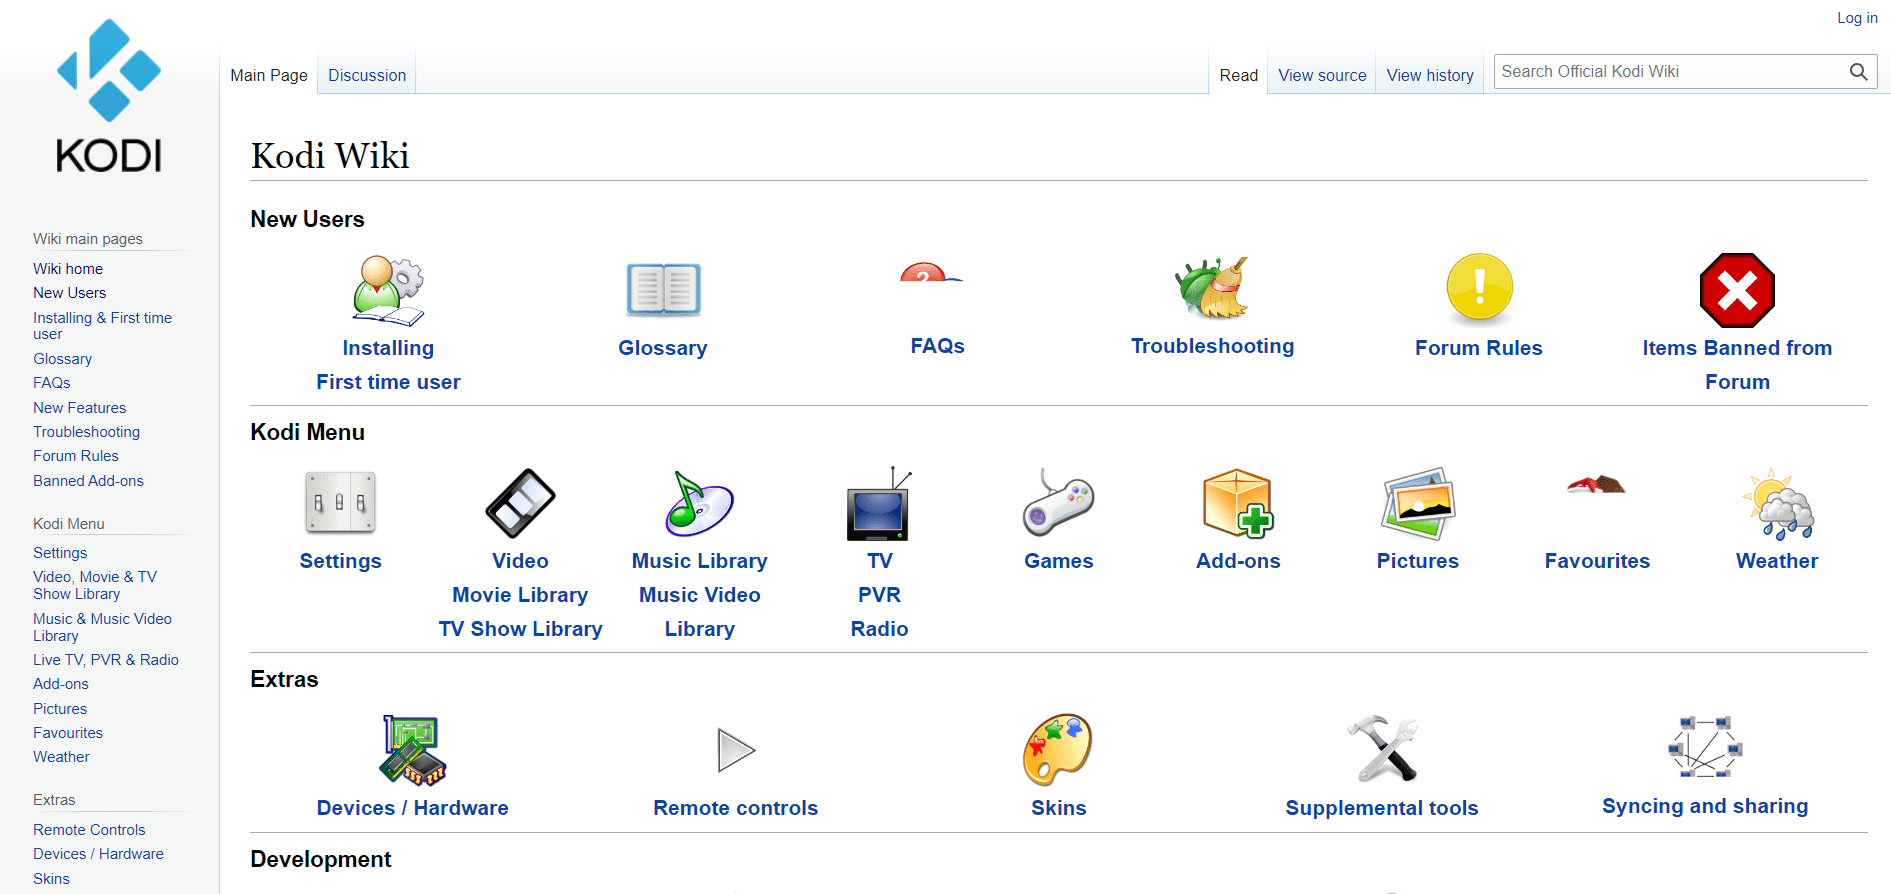The height and width of the screenshot is (894, 1891).
Task: Open Add-ons in the sidebar
Action: (x=60, y=684)
